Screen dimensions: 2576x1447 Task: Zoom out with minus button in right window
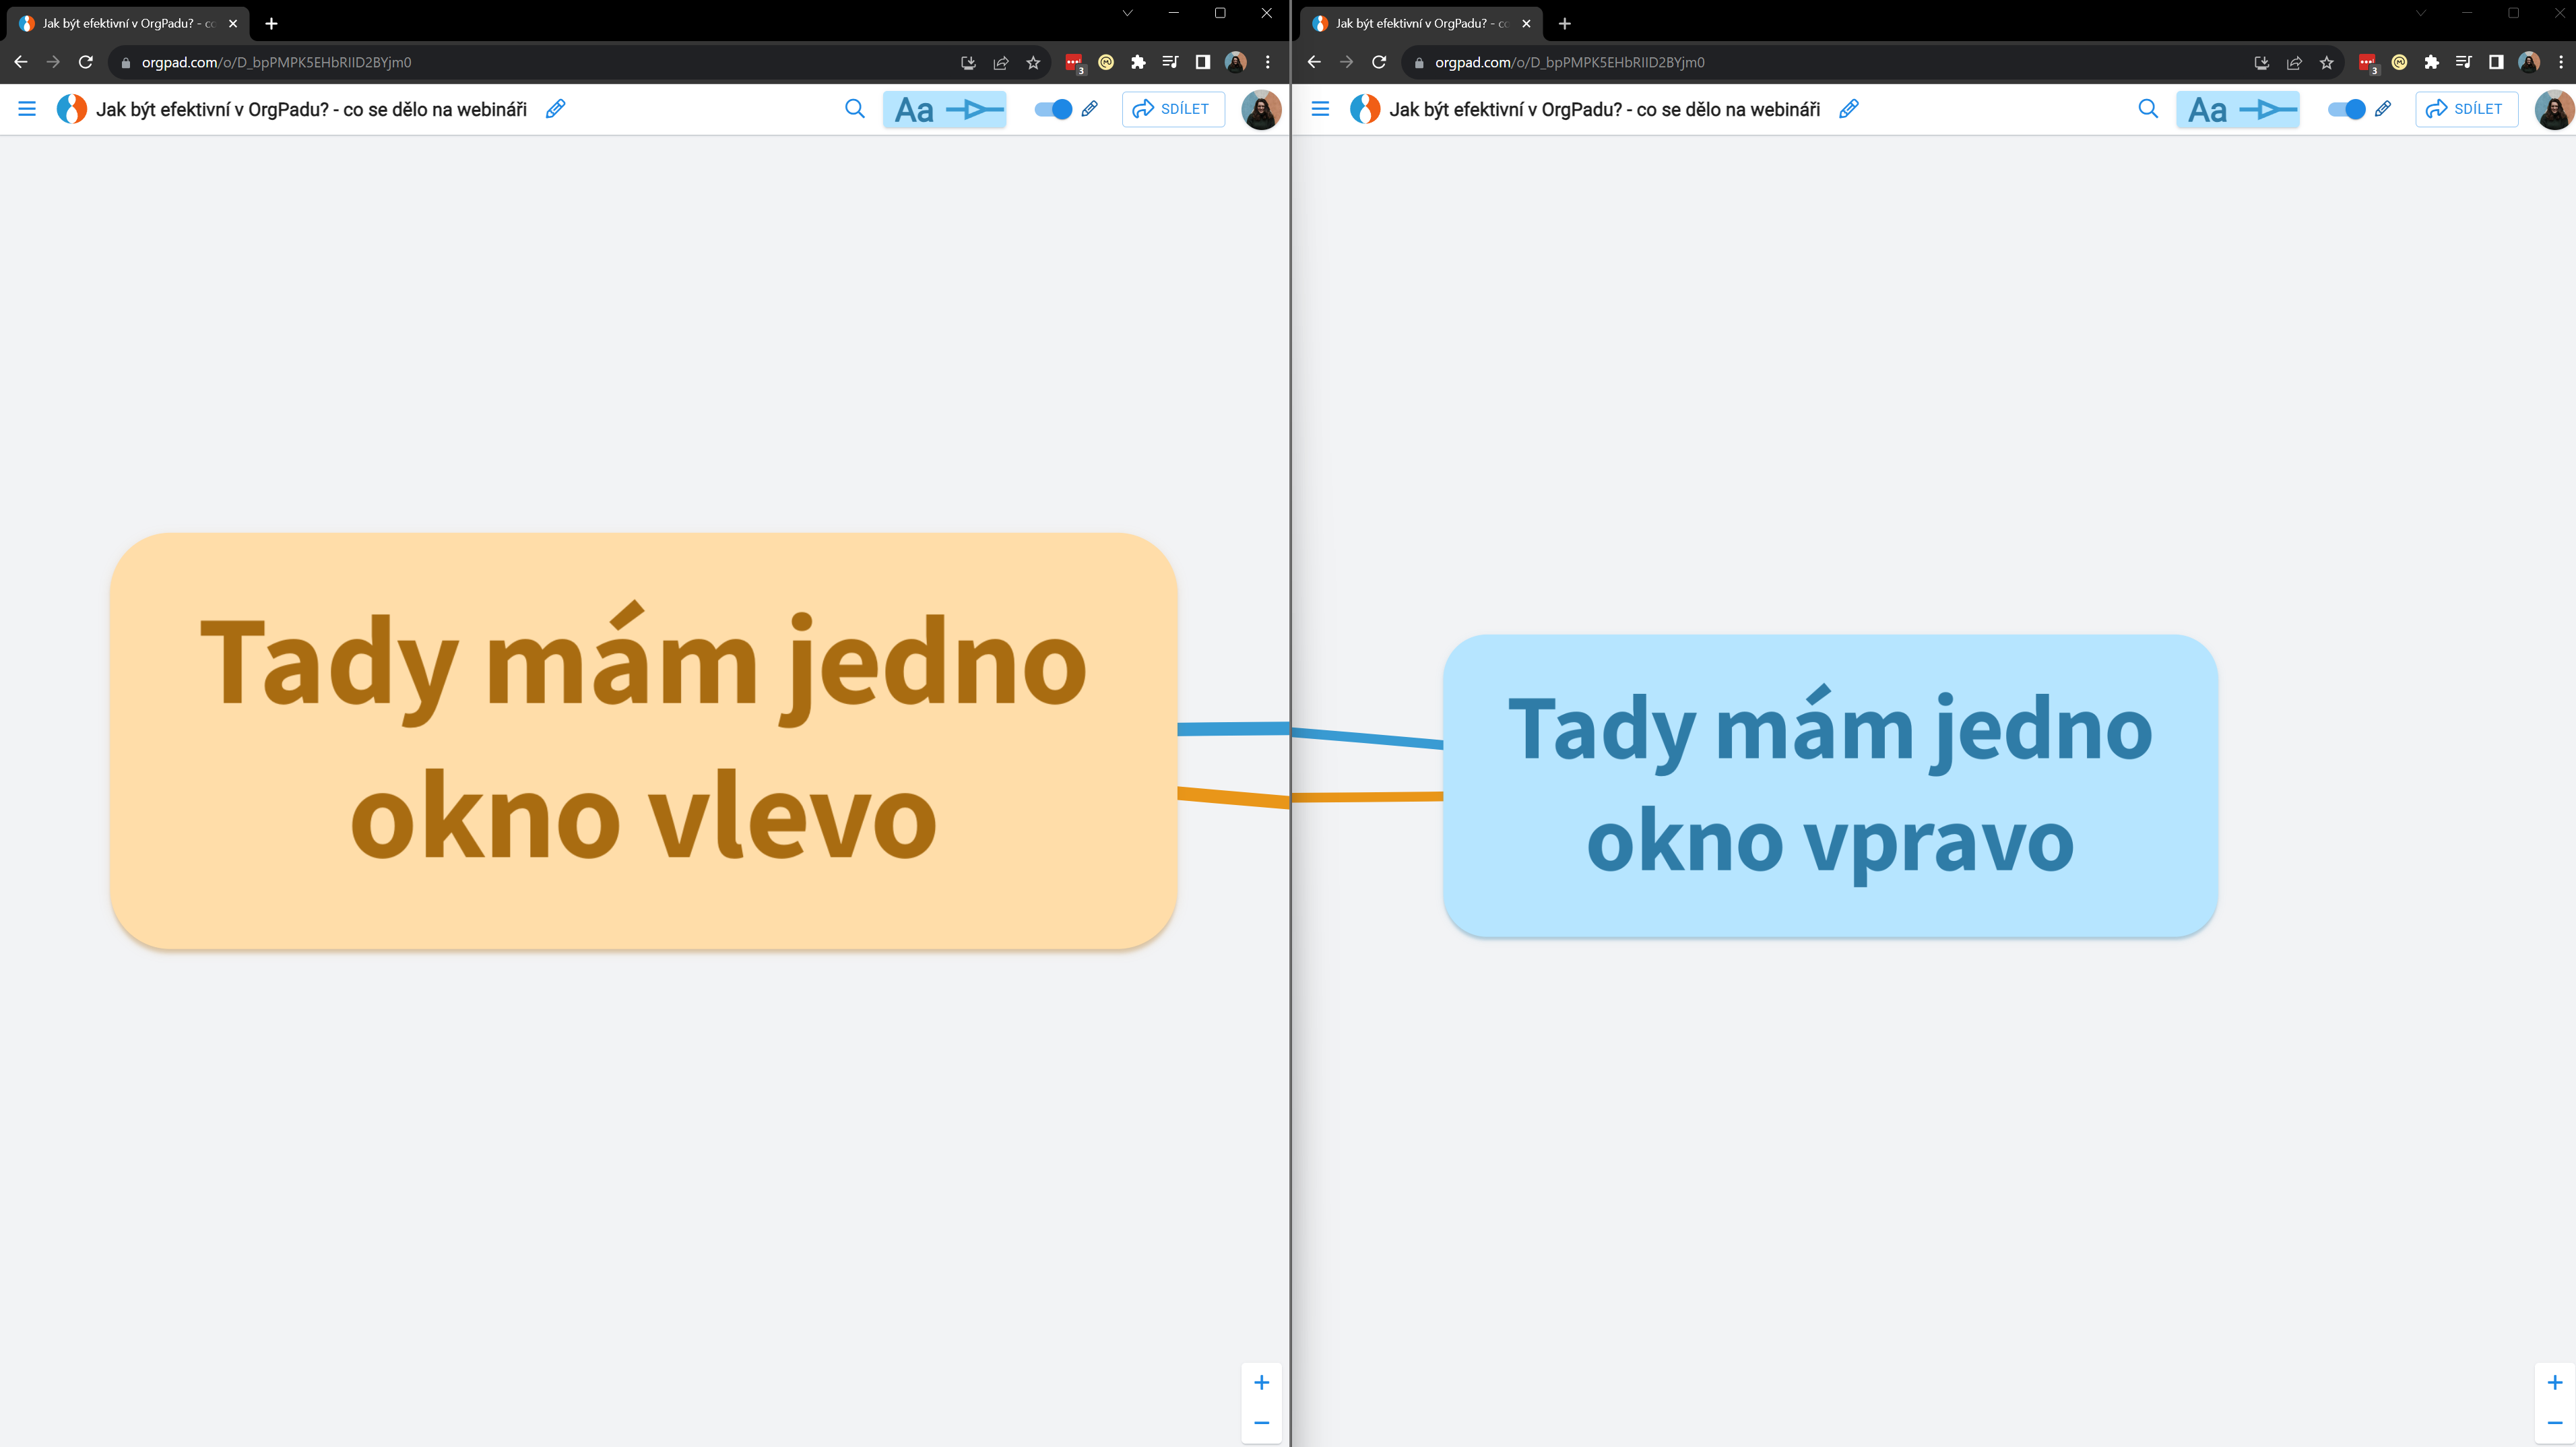click(x=2554, y=1422)
